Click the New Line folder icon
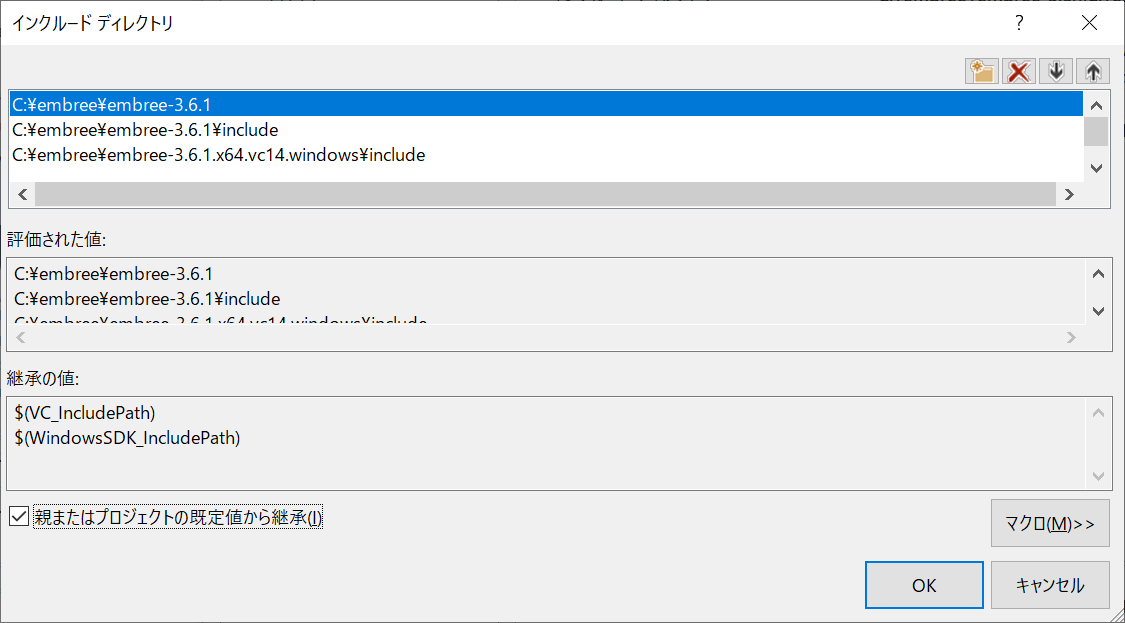 (982, 71)
